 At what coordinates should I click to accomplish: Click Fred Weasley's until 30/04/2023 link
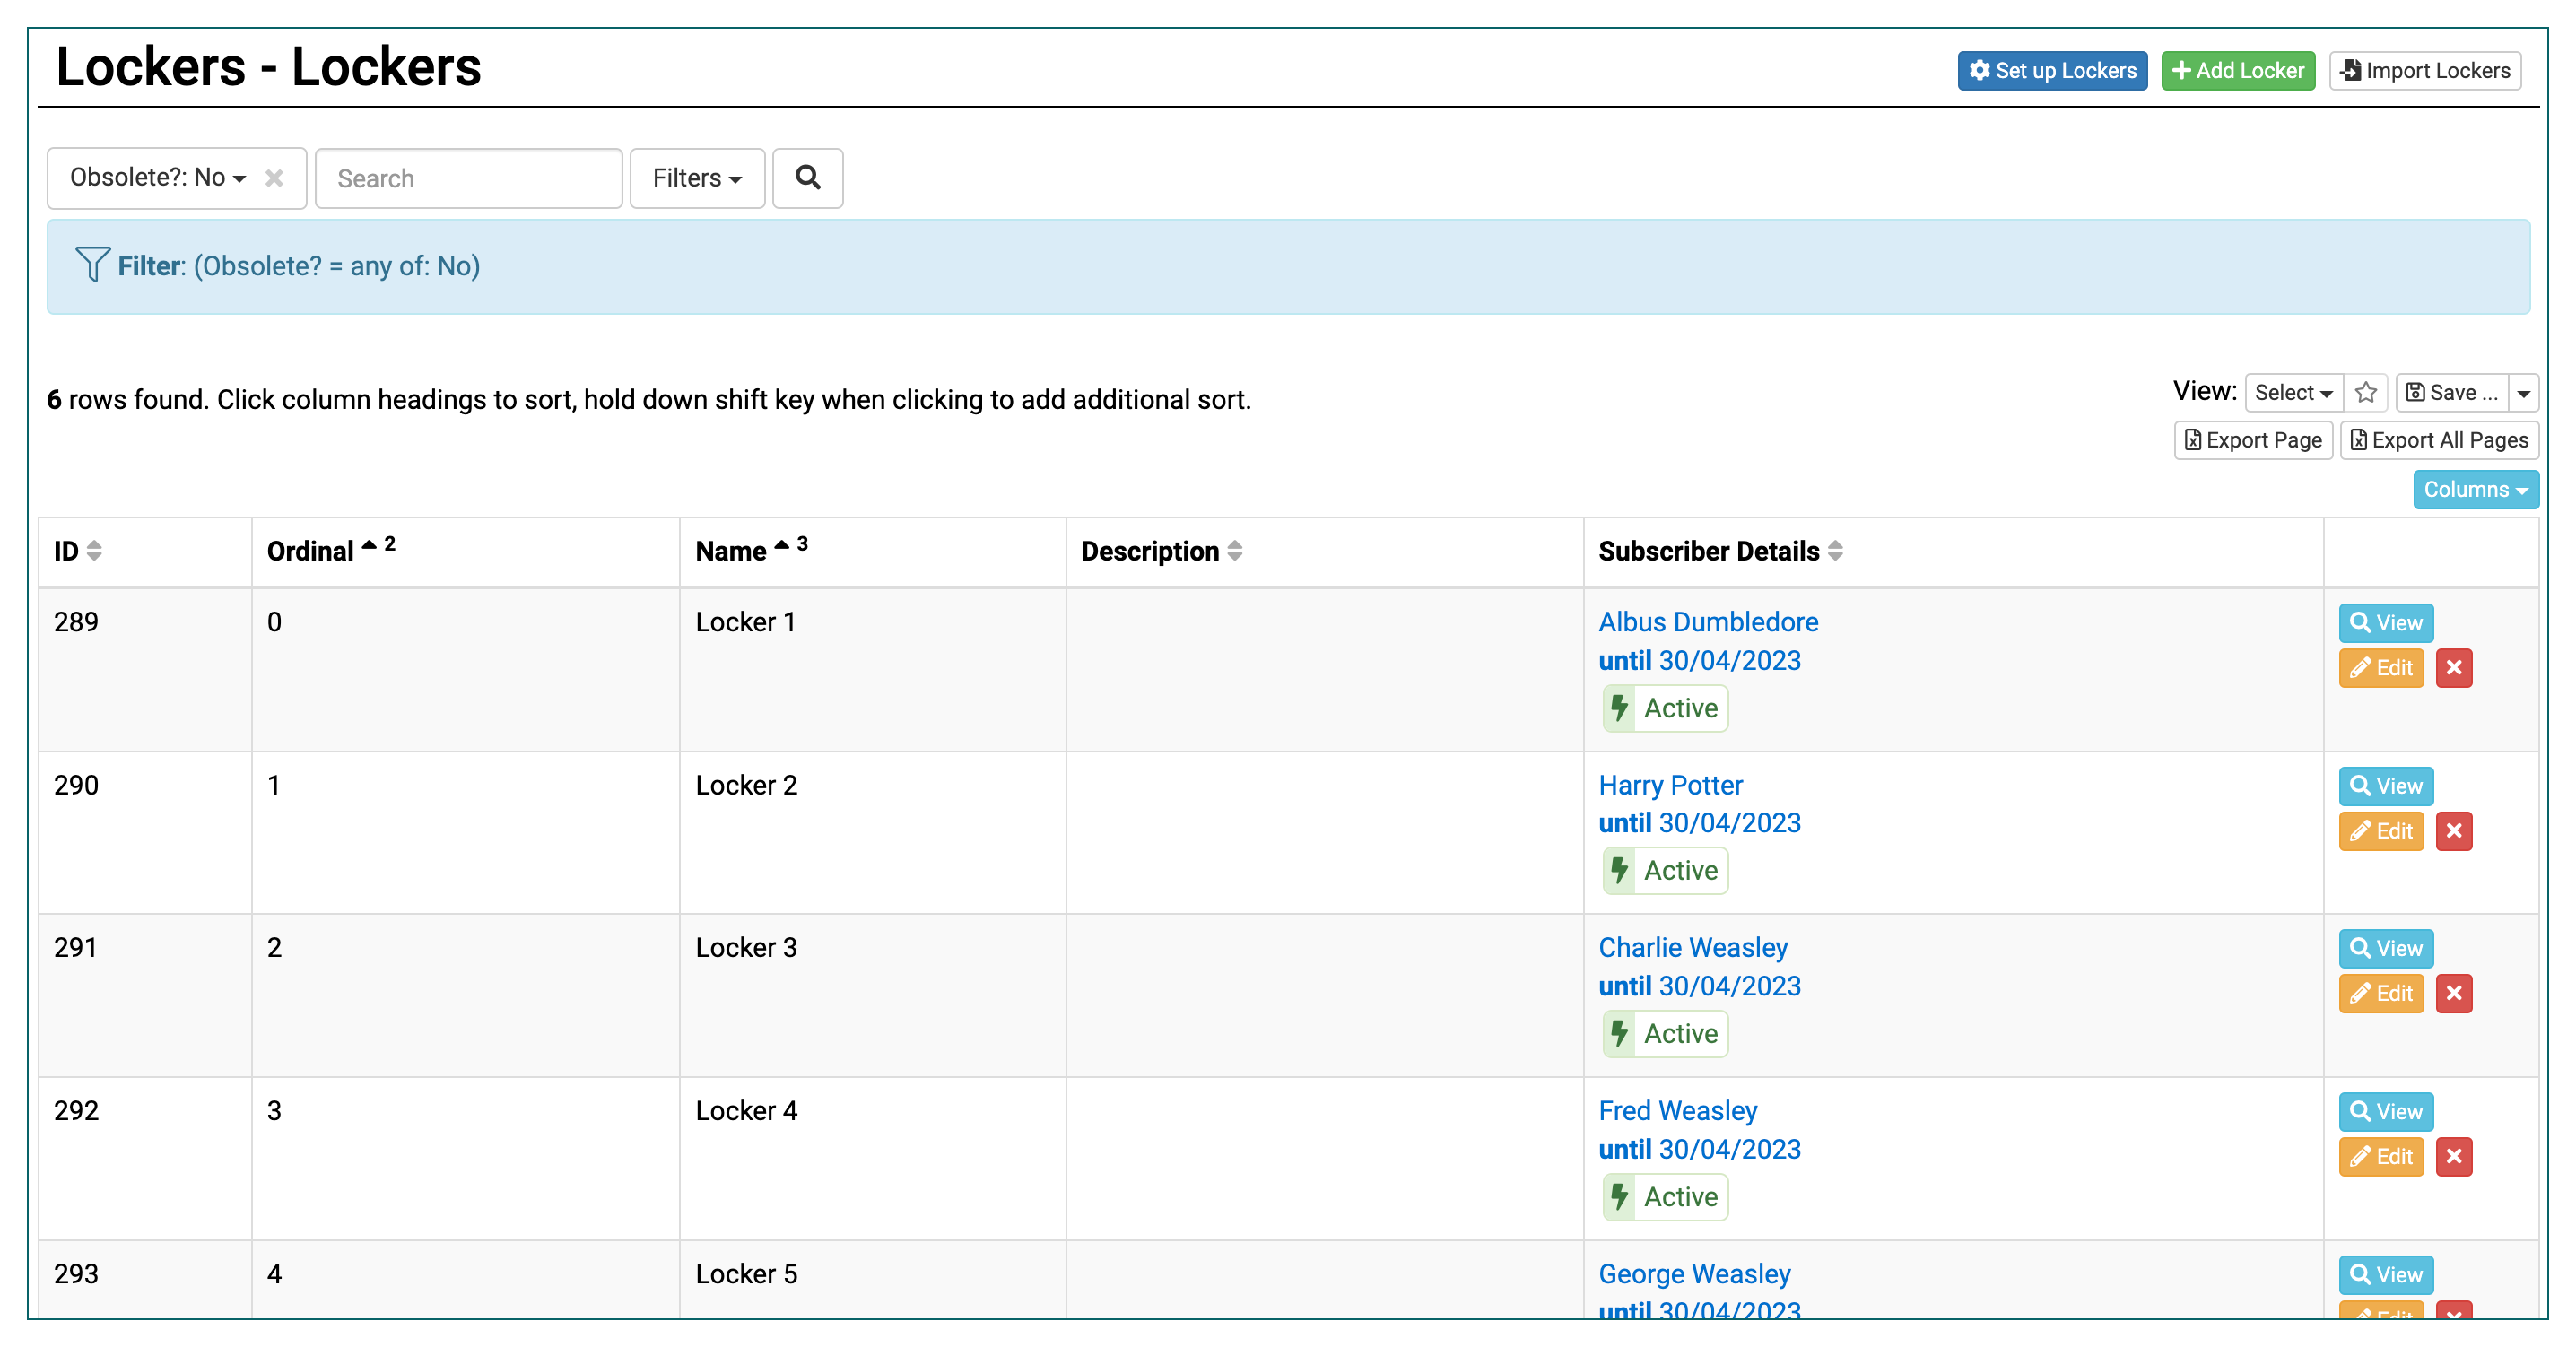point(1699,1150)
